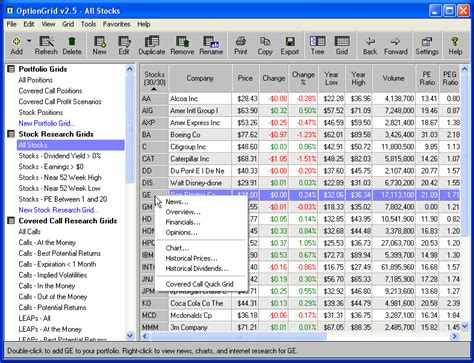The width and height of the screenshot is (474, 363).
Task: Select Calls - Implied Volatilities grid
Action: (53, 275)
